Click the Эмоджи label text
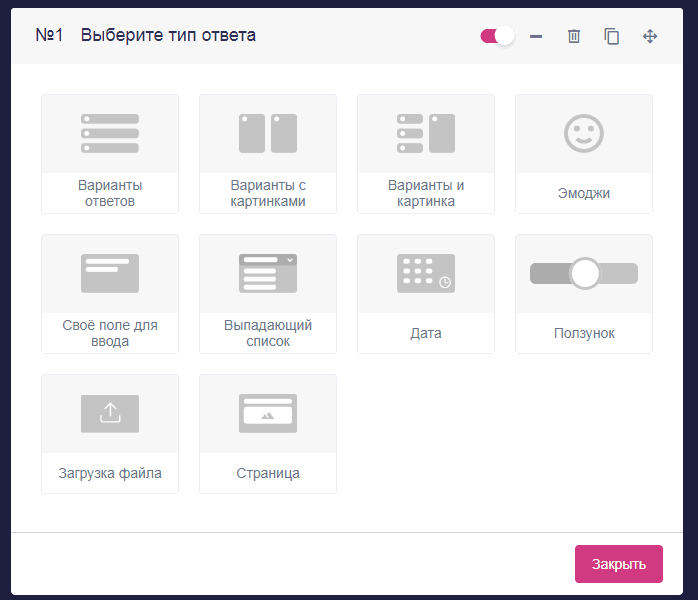 (x=584, y=193)
